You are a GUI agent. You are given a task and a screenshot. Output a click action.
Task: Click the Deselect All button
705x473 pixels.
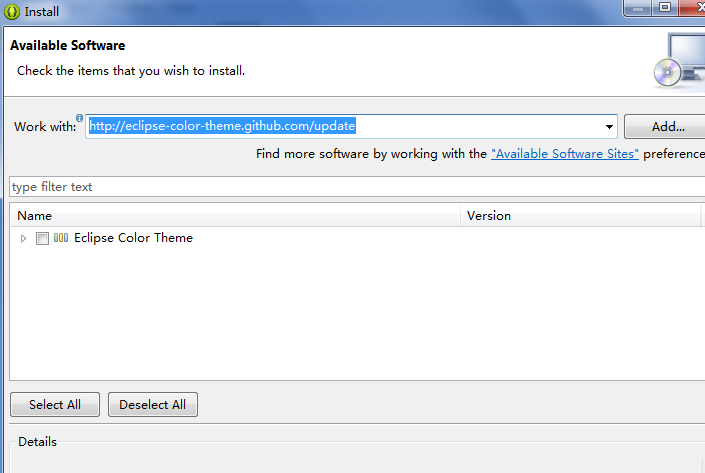[153, 405]
